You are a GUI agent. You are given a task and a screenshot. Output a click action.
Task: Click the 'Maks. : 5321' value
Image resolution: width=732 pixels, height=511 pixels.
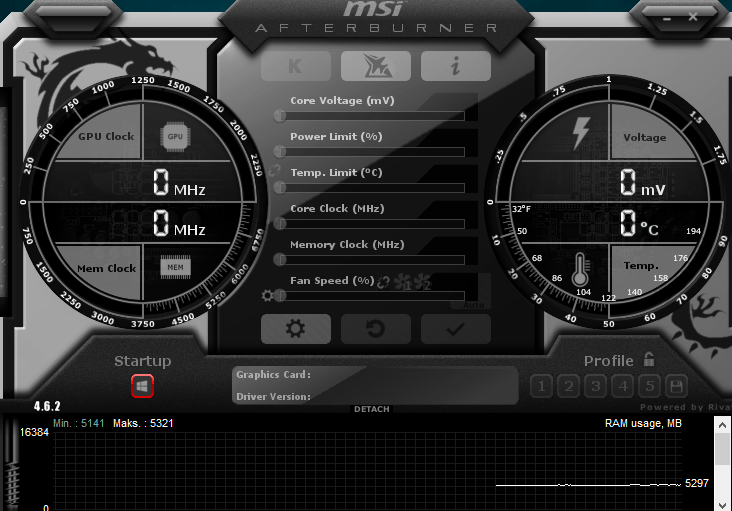(x=143, y=423)
